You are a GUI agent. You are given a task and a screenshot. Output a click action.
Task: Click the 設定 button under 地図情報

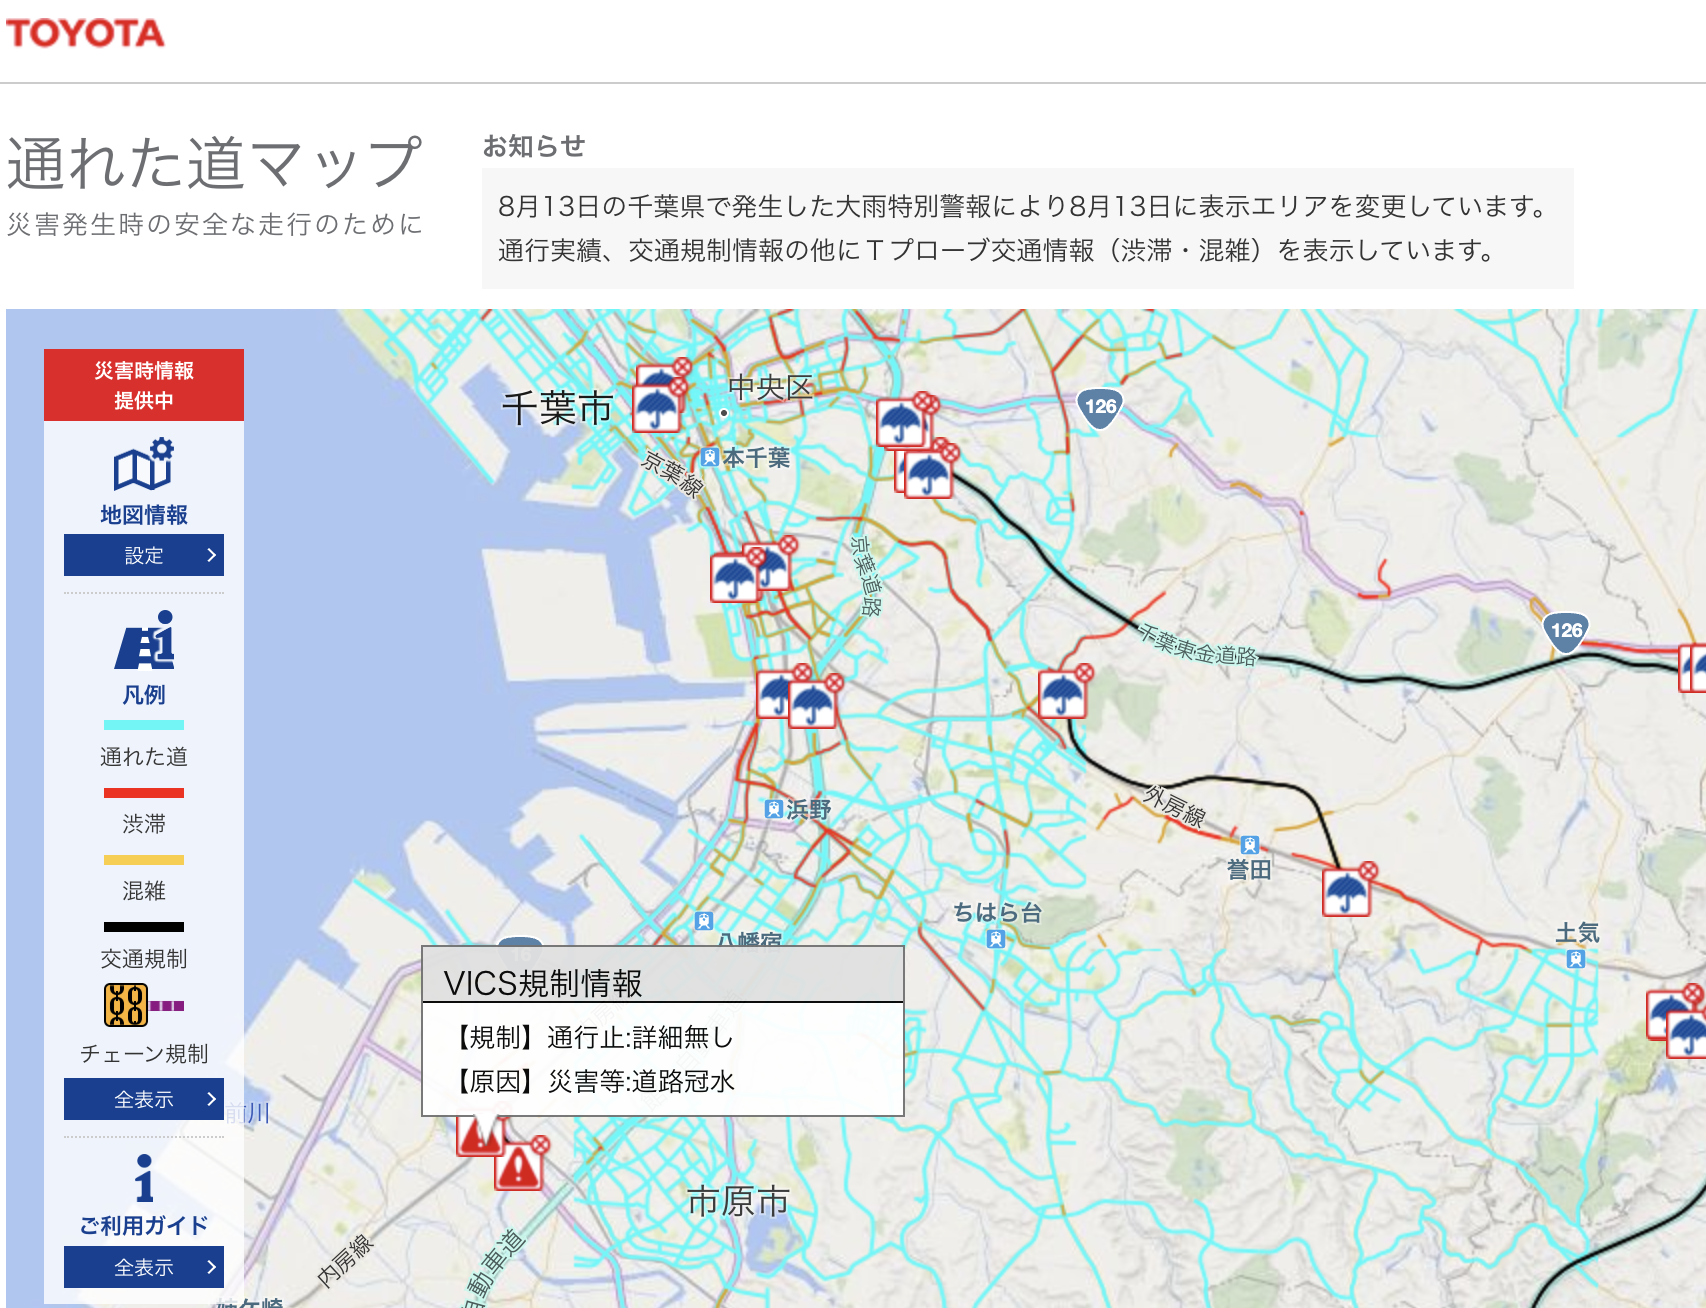144,555
